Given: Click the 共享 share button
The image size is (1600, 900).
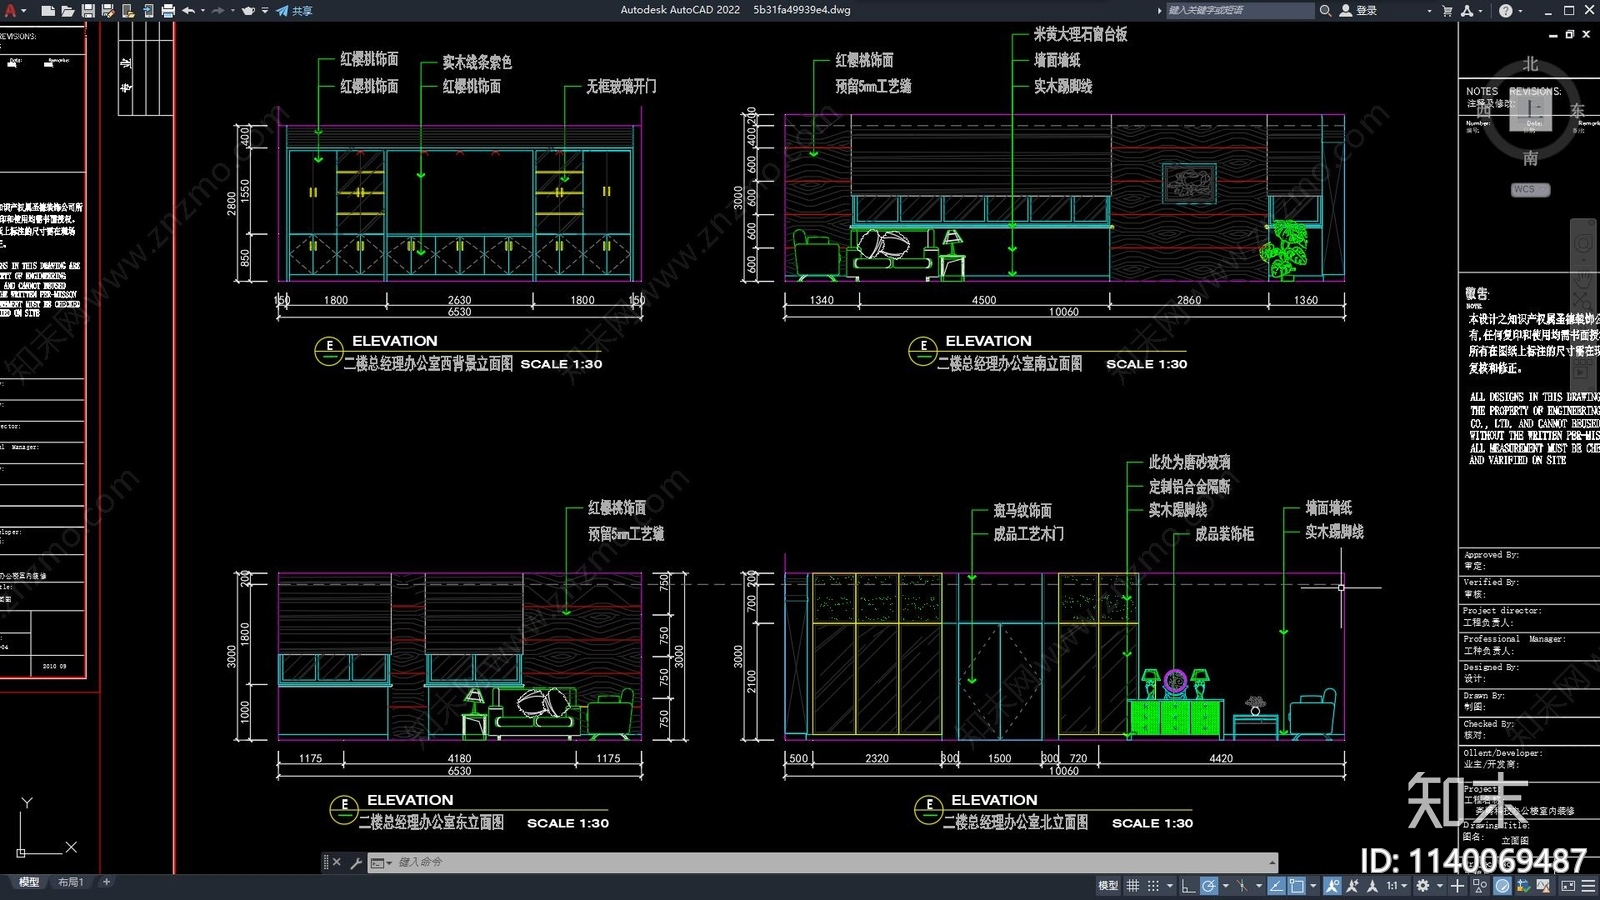Looking at the screenshot, I should point(294,10).
